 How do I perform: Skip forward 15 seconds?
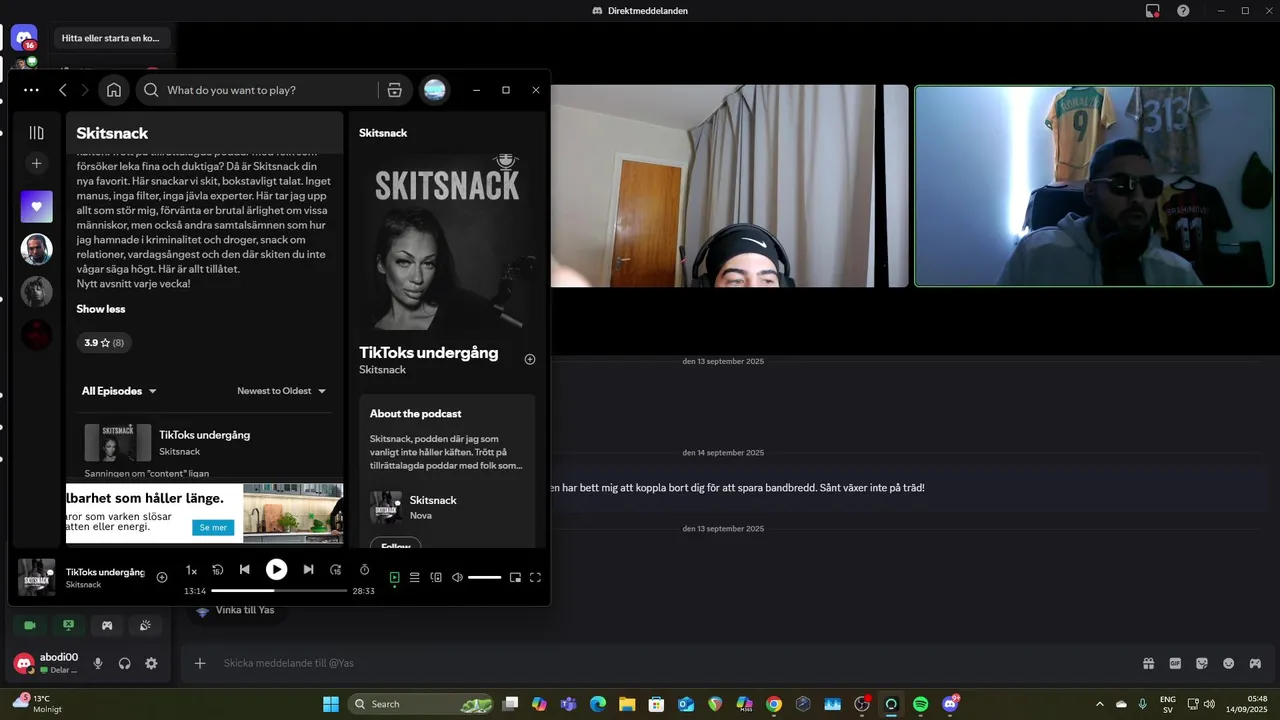(336, 570)
